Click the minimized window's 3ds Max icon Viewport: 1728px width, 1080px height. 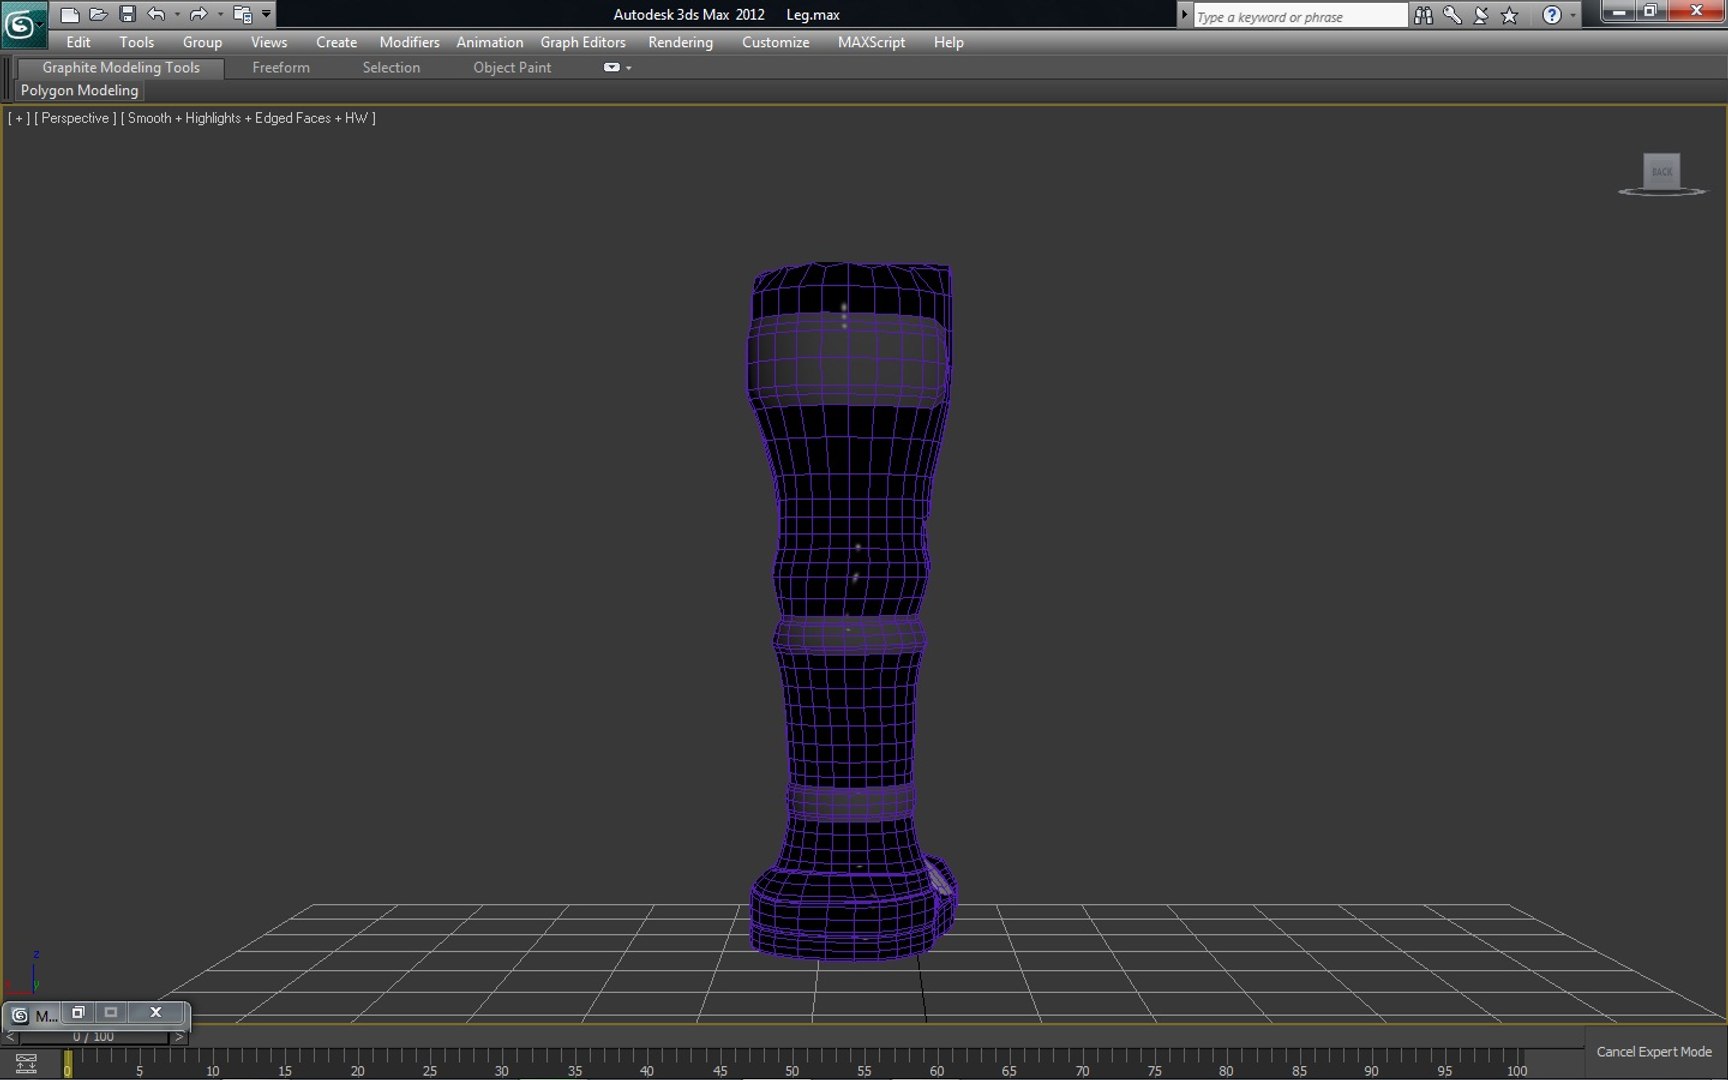pos(19,1015)
